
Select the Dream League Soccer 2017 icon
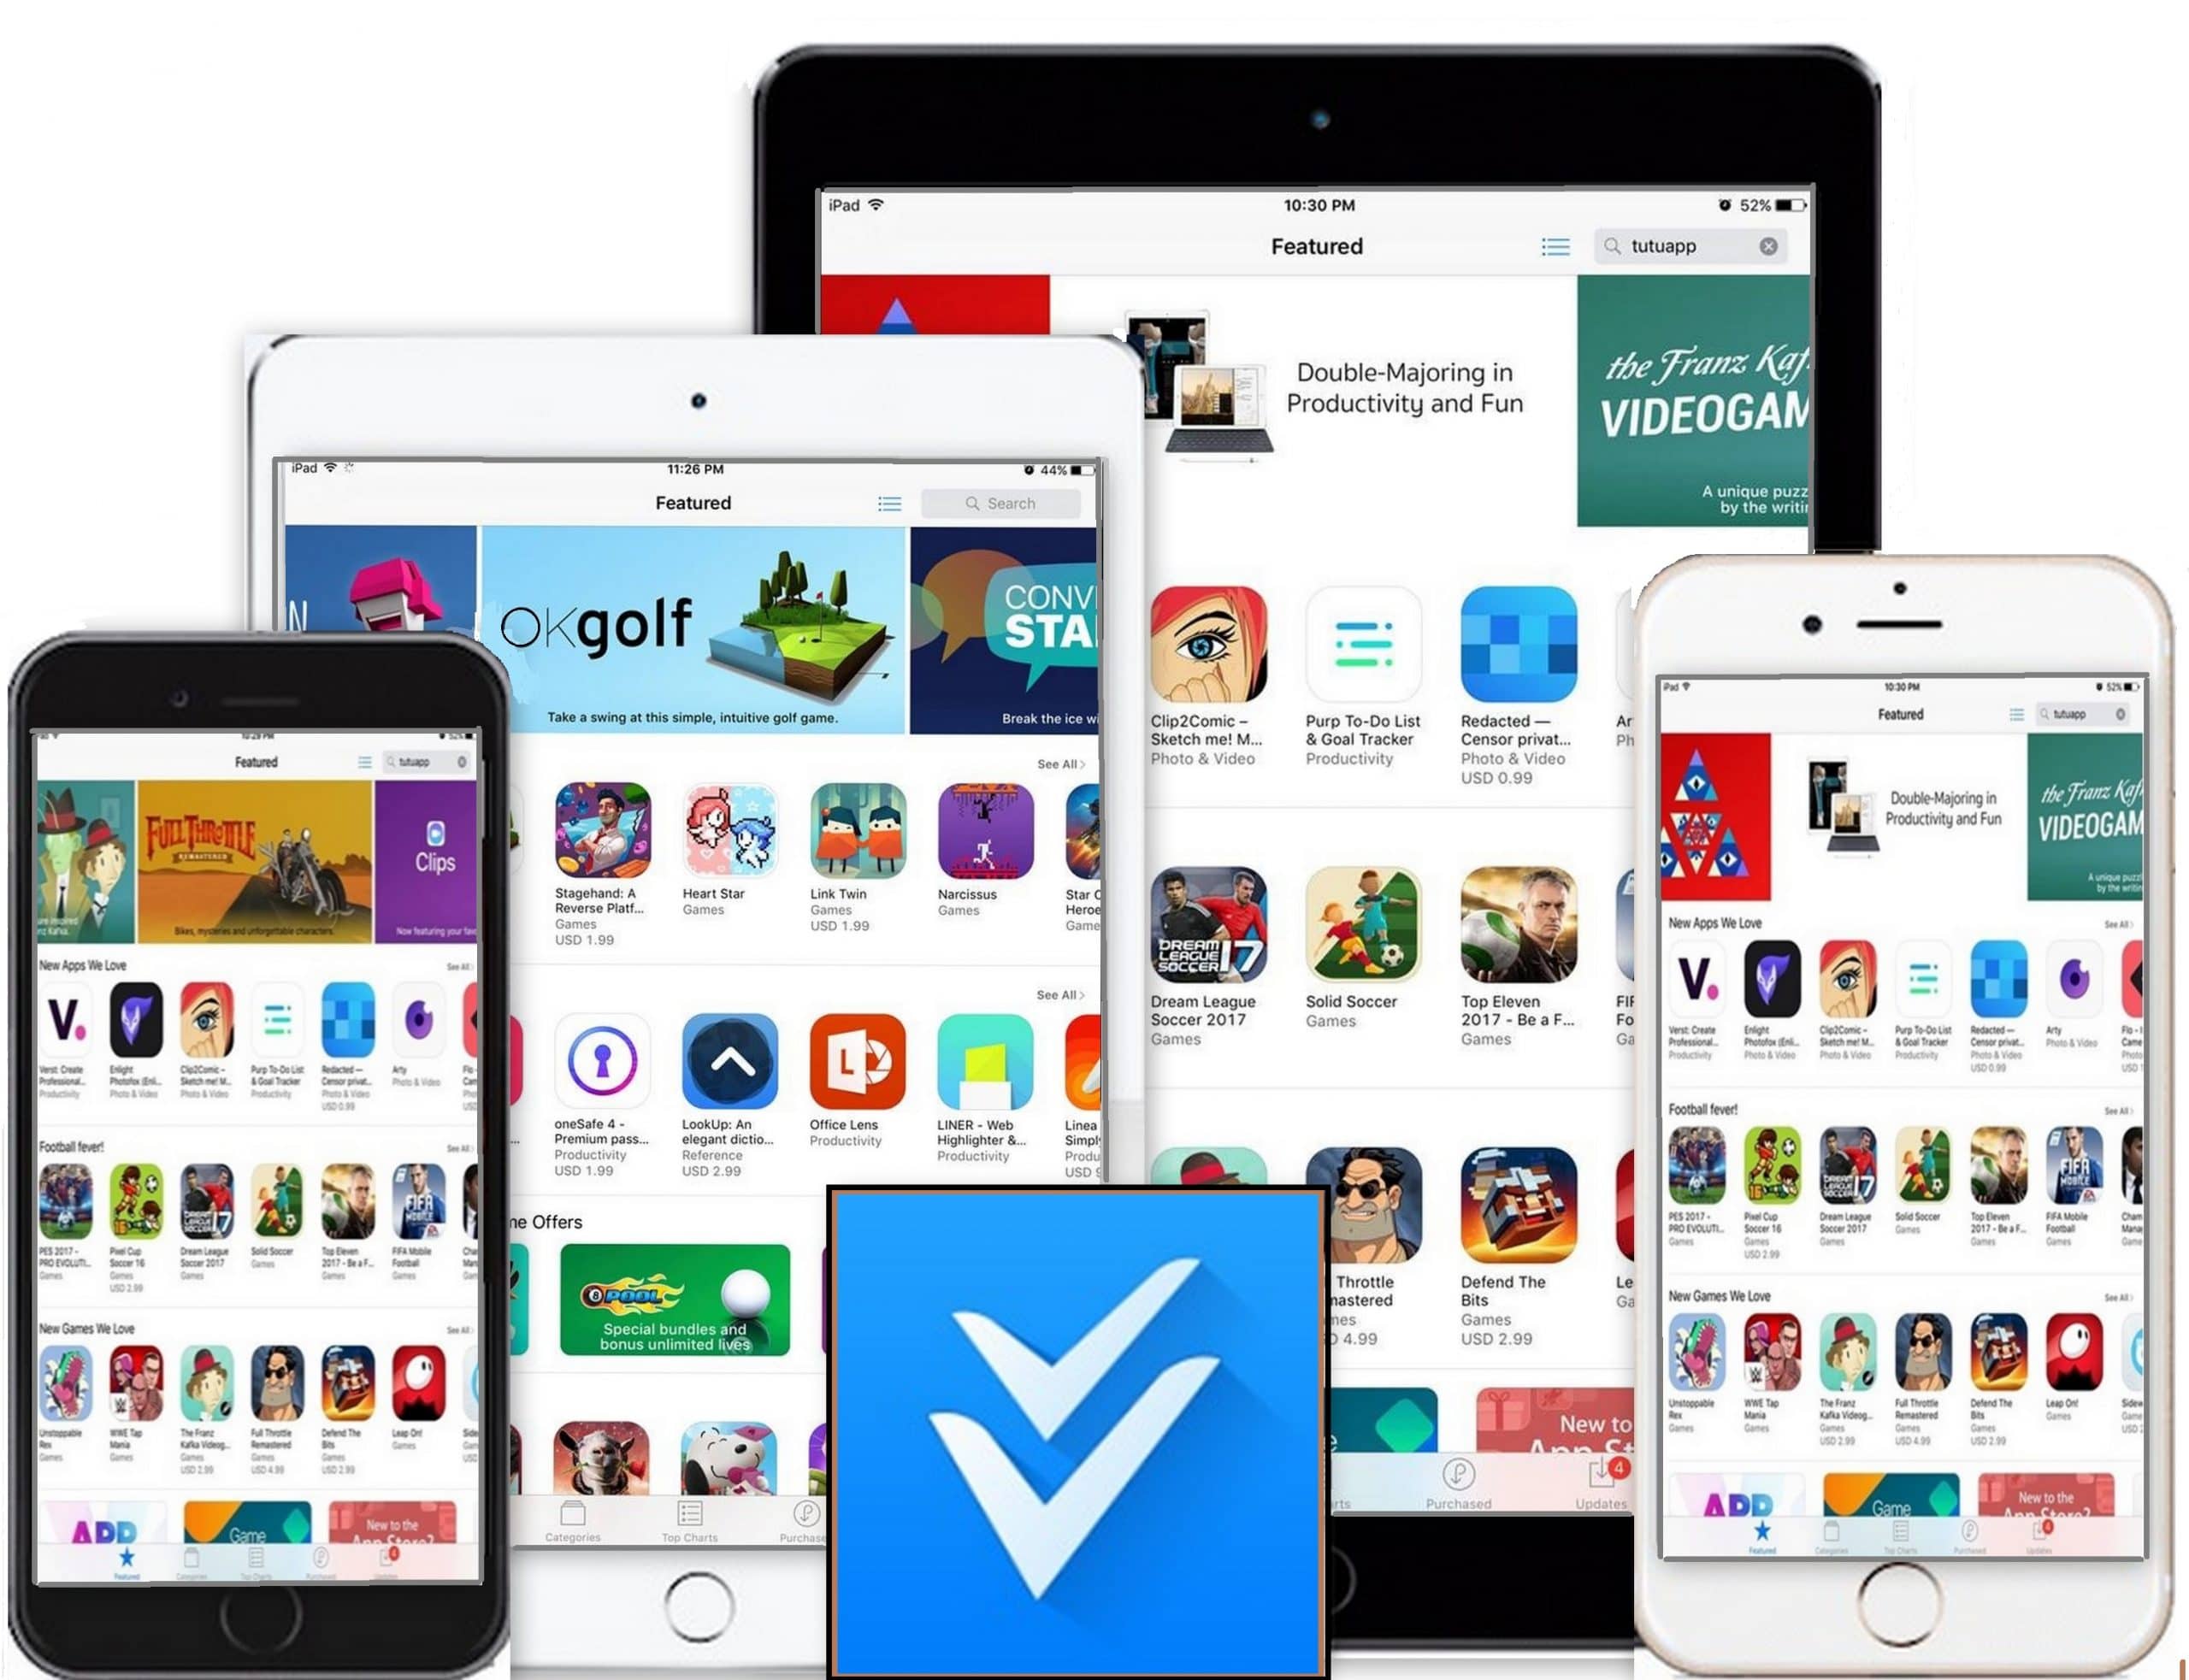point(1201,935)
